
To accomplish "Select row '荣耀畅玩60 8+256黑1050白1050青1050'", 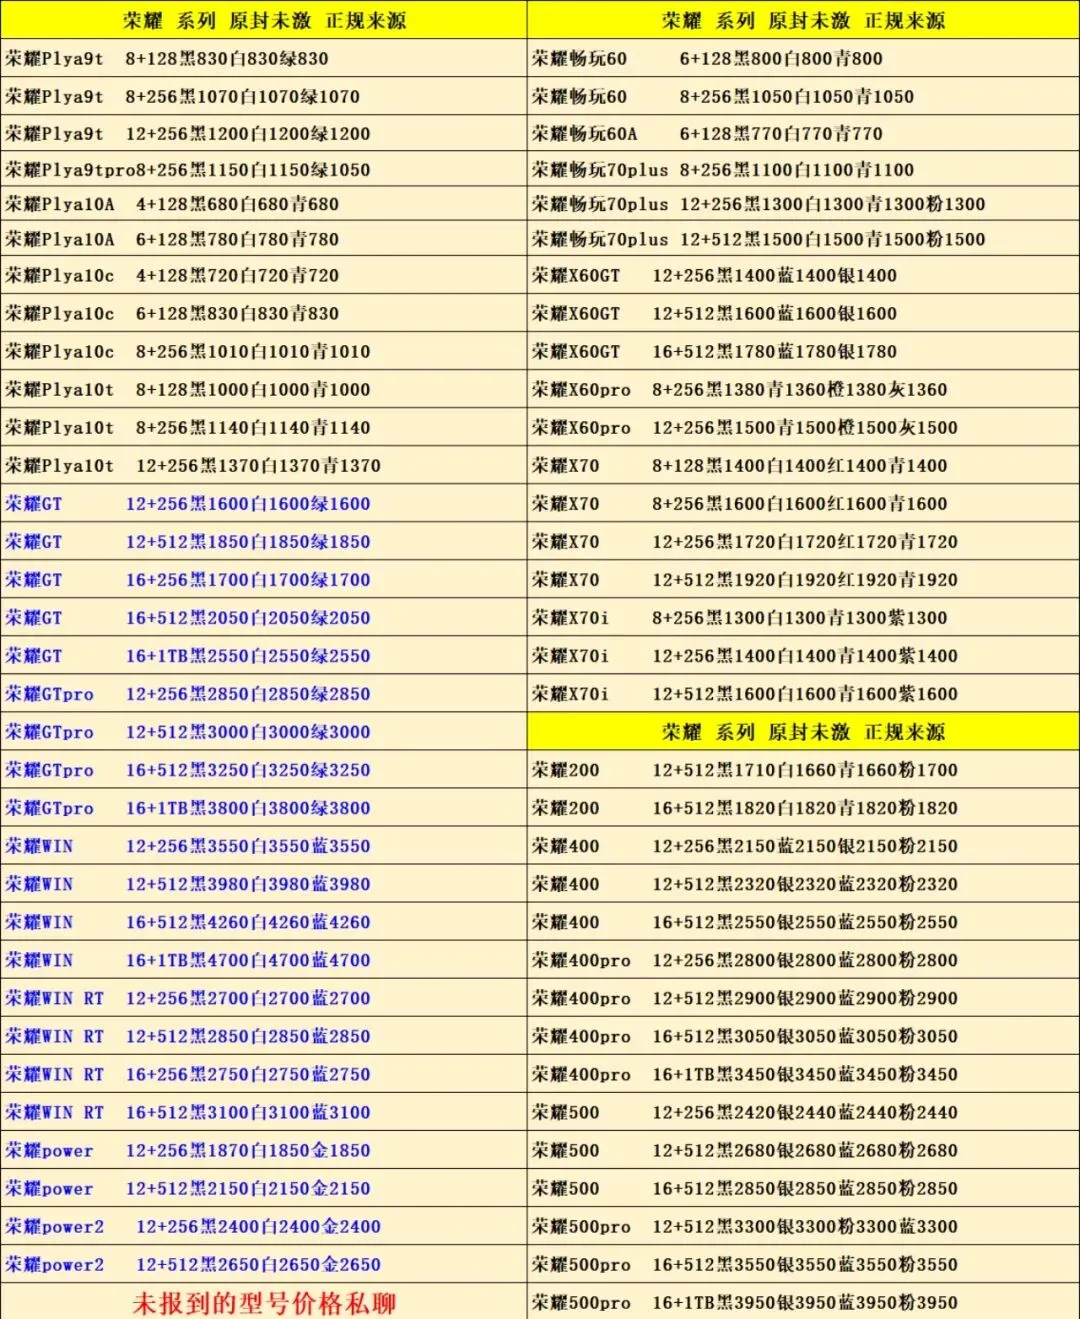I will click(803, 97).
